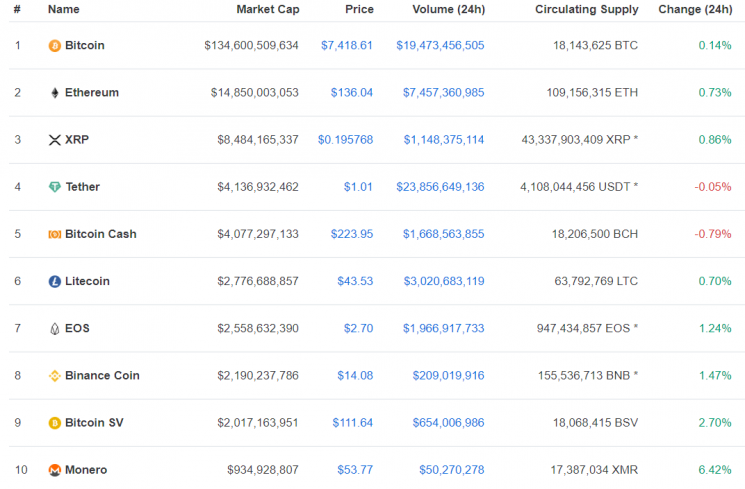
Task: Open the Monero name link
Action: (x=86, y=470)
